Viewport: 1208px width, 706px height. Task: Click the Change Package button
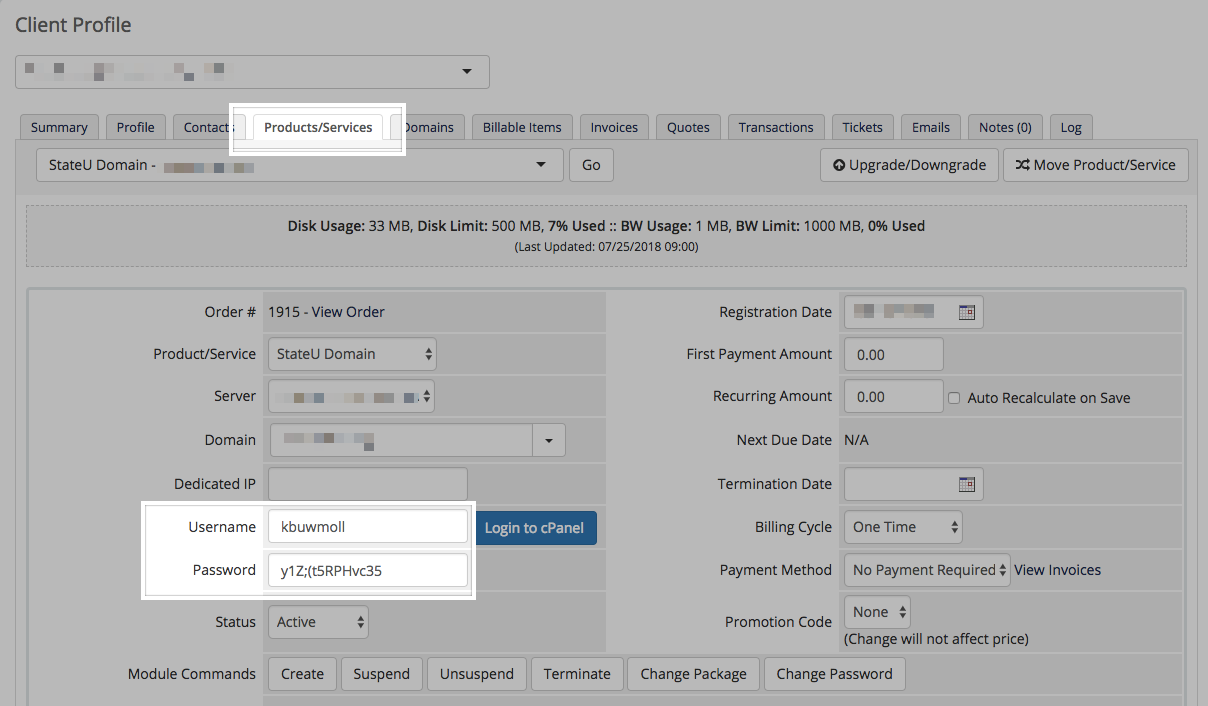694,674
